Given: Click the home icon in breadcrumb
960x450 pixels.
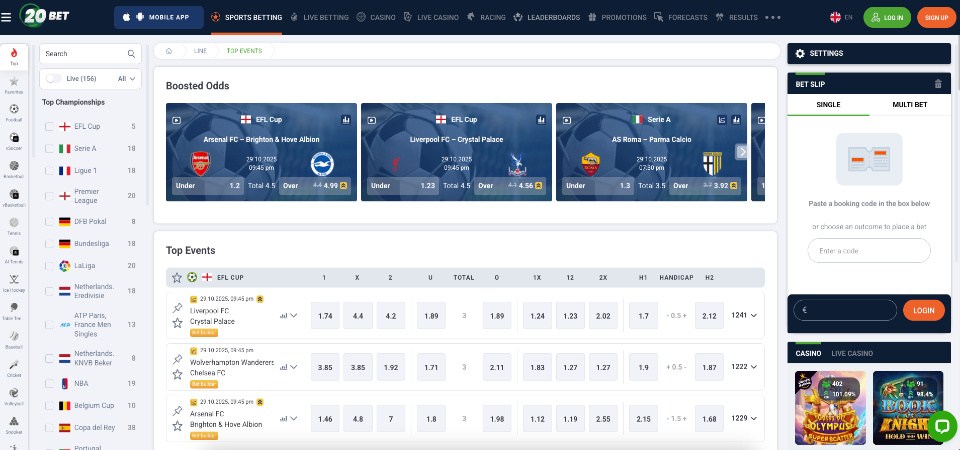Looking at the screenshot, I should (x=170, y=50).
